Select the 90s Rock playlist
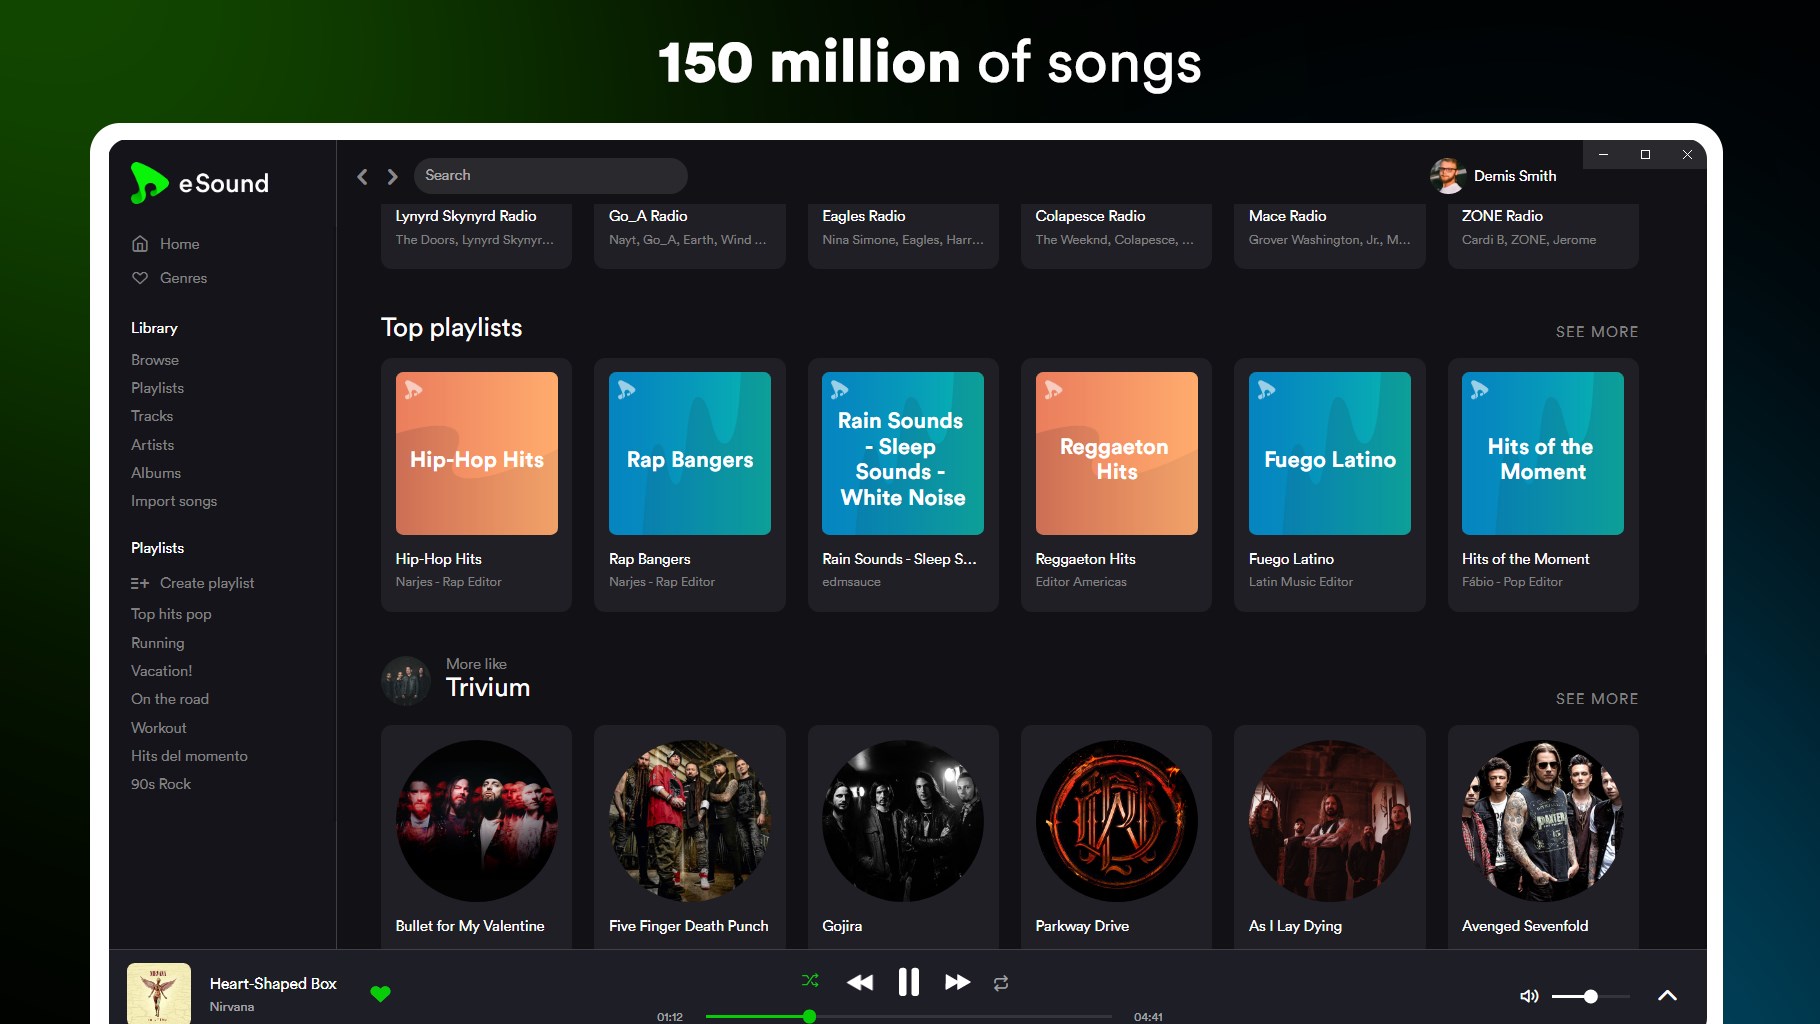Screen dimensions: 1820x1024 [162, 784]
